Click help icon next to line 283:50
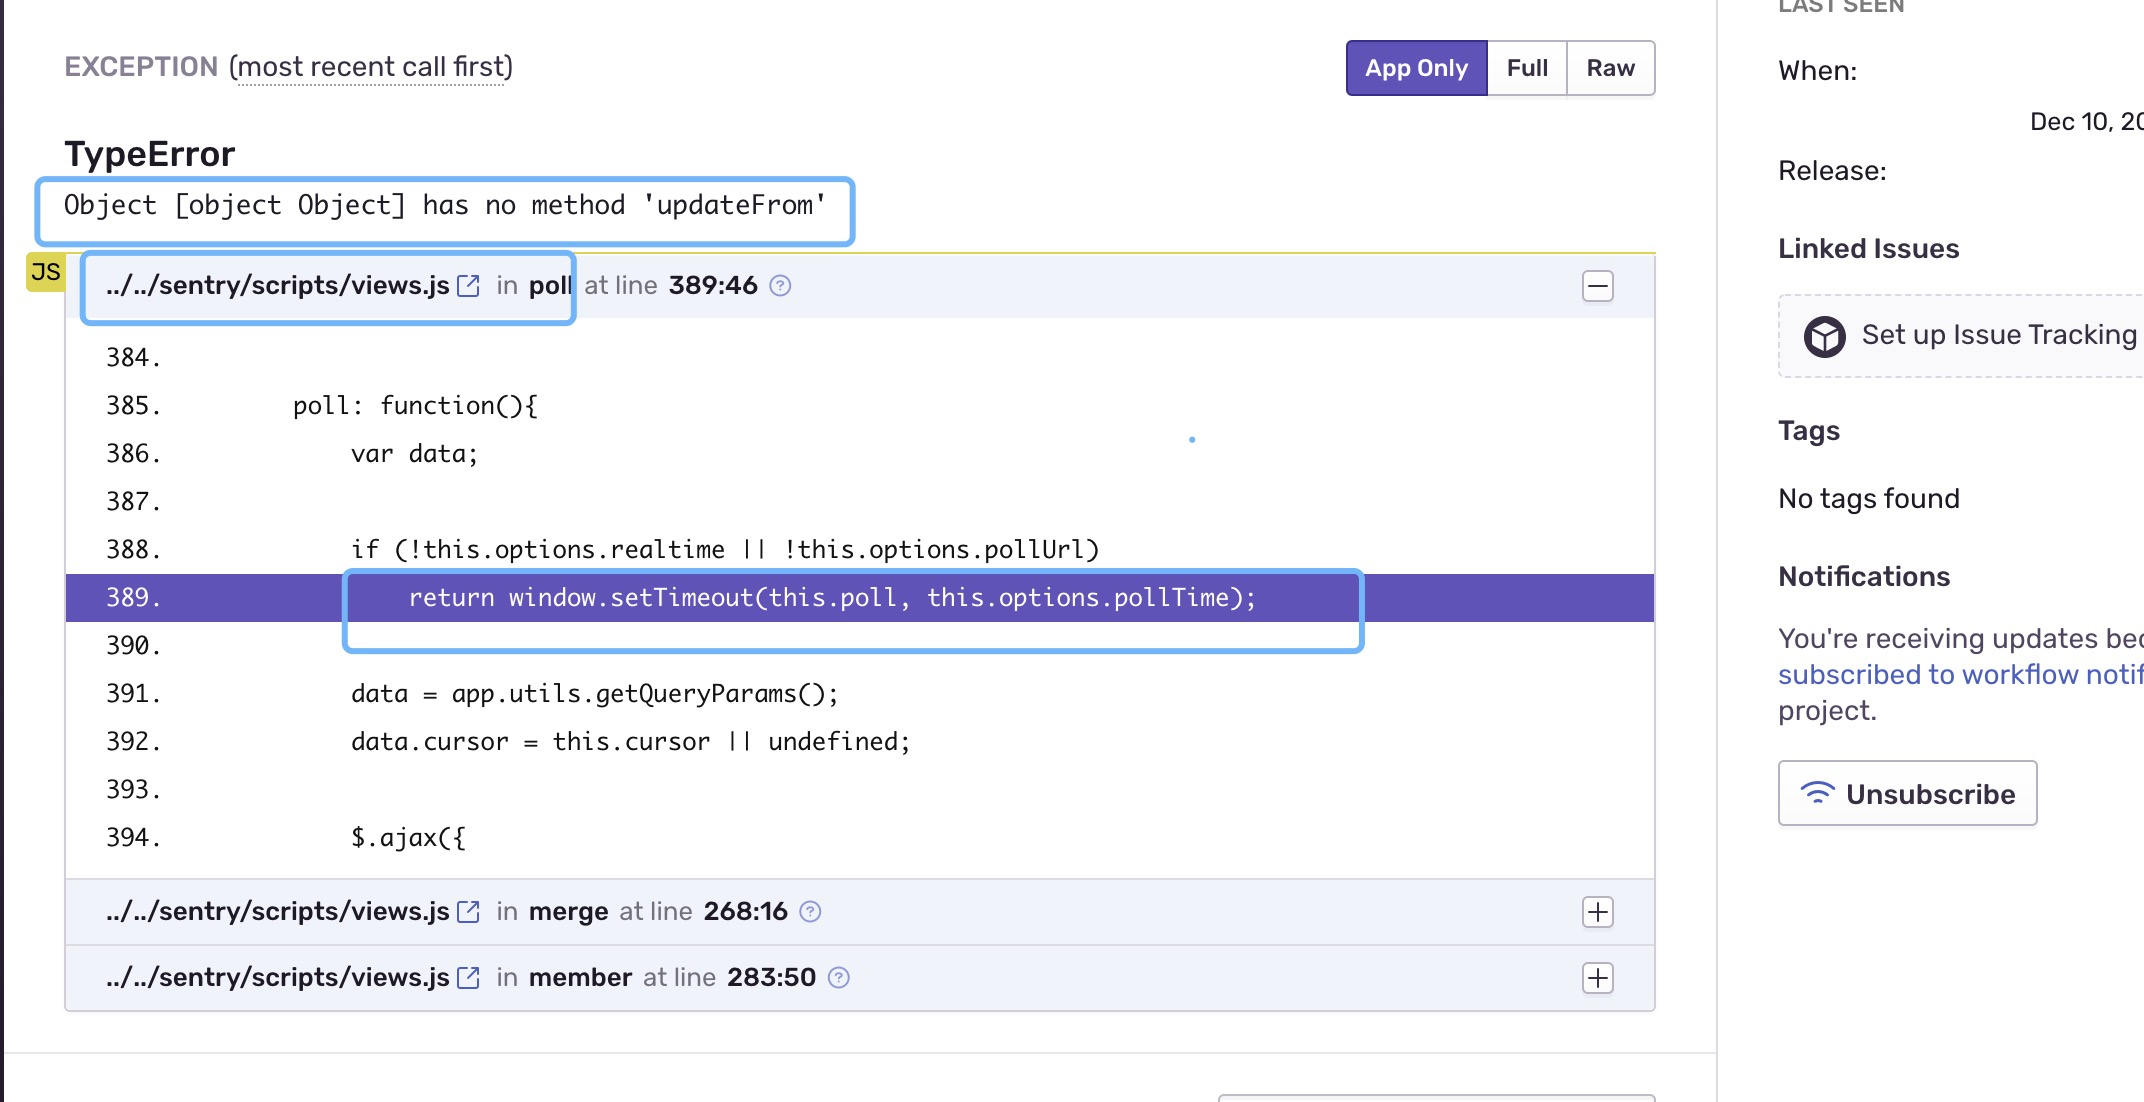The image size is (2144, 1102). pyautogui.click(x=840, y=978)
